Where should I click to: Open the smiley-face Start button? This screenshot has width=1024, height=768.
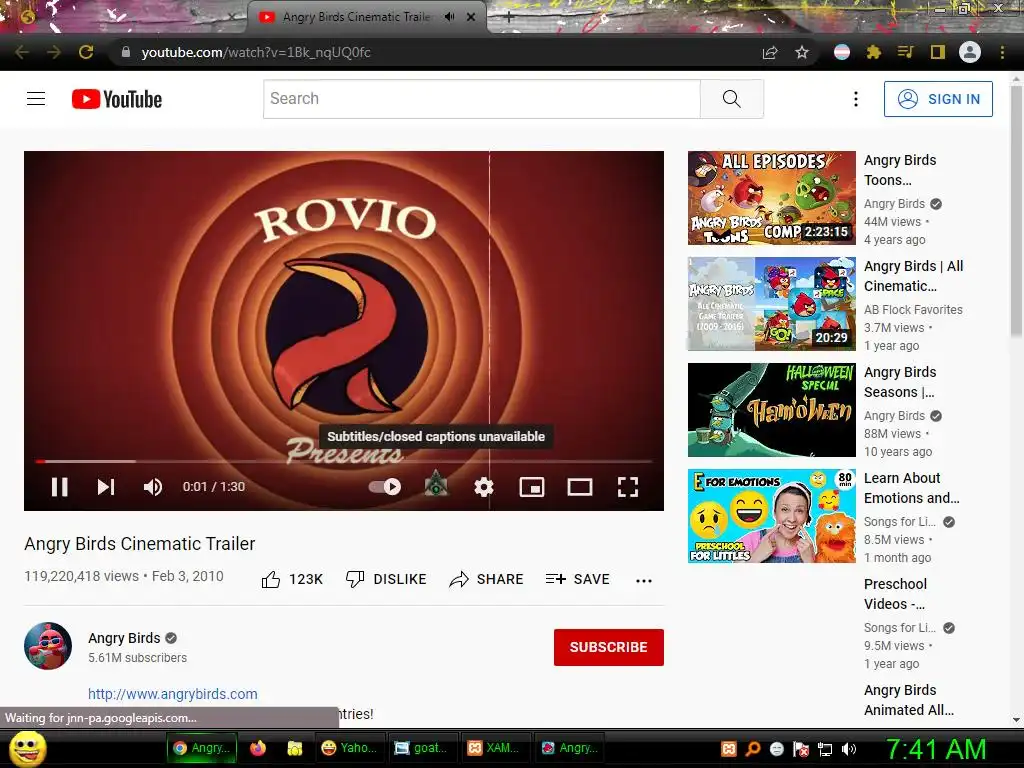click(27, 748)
